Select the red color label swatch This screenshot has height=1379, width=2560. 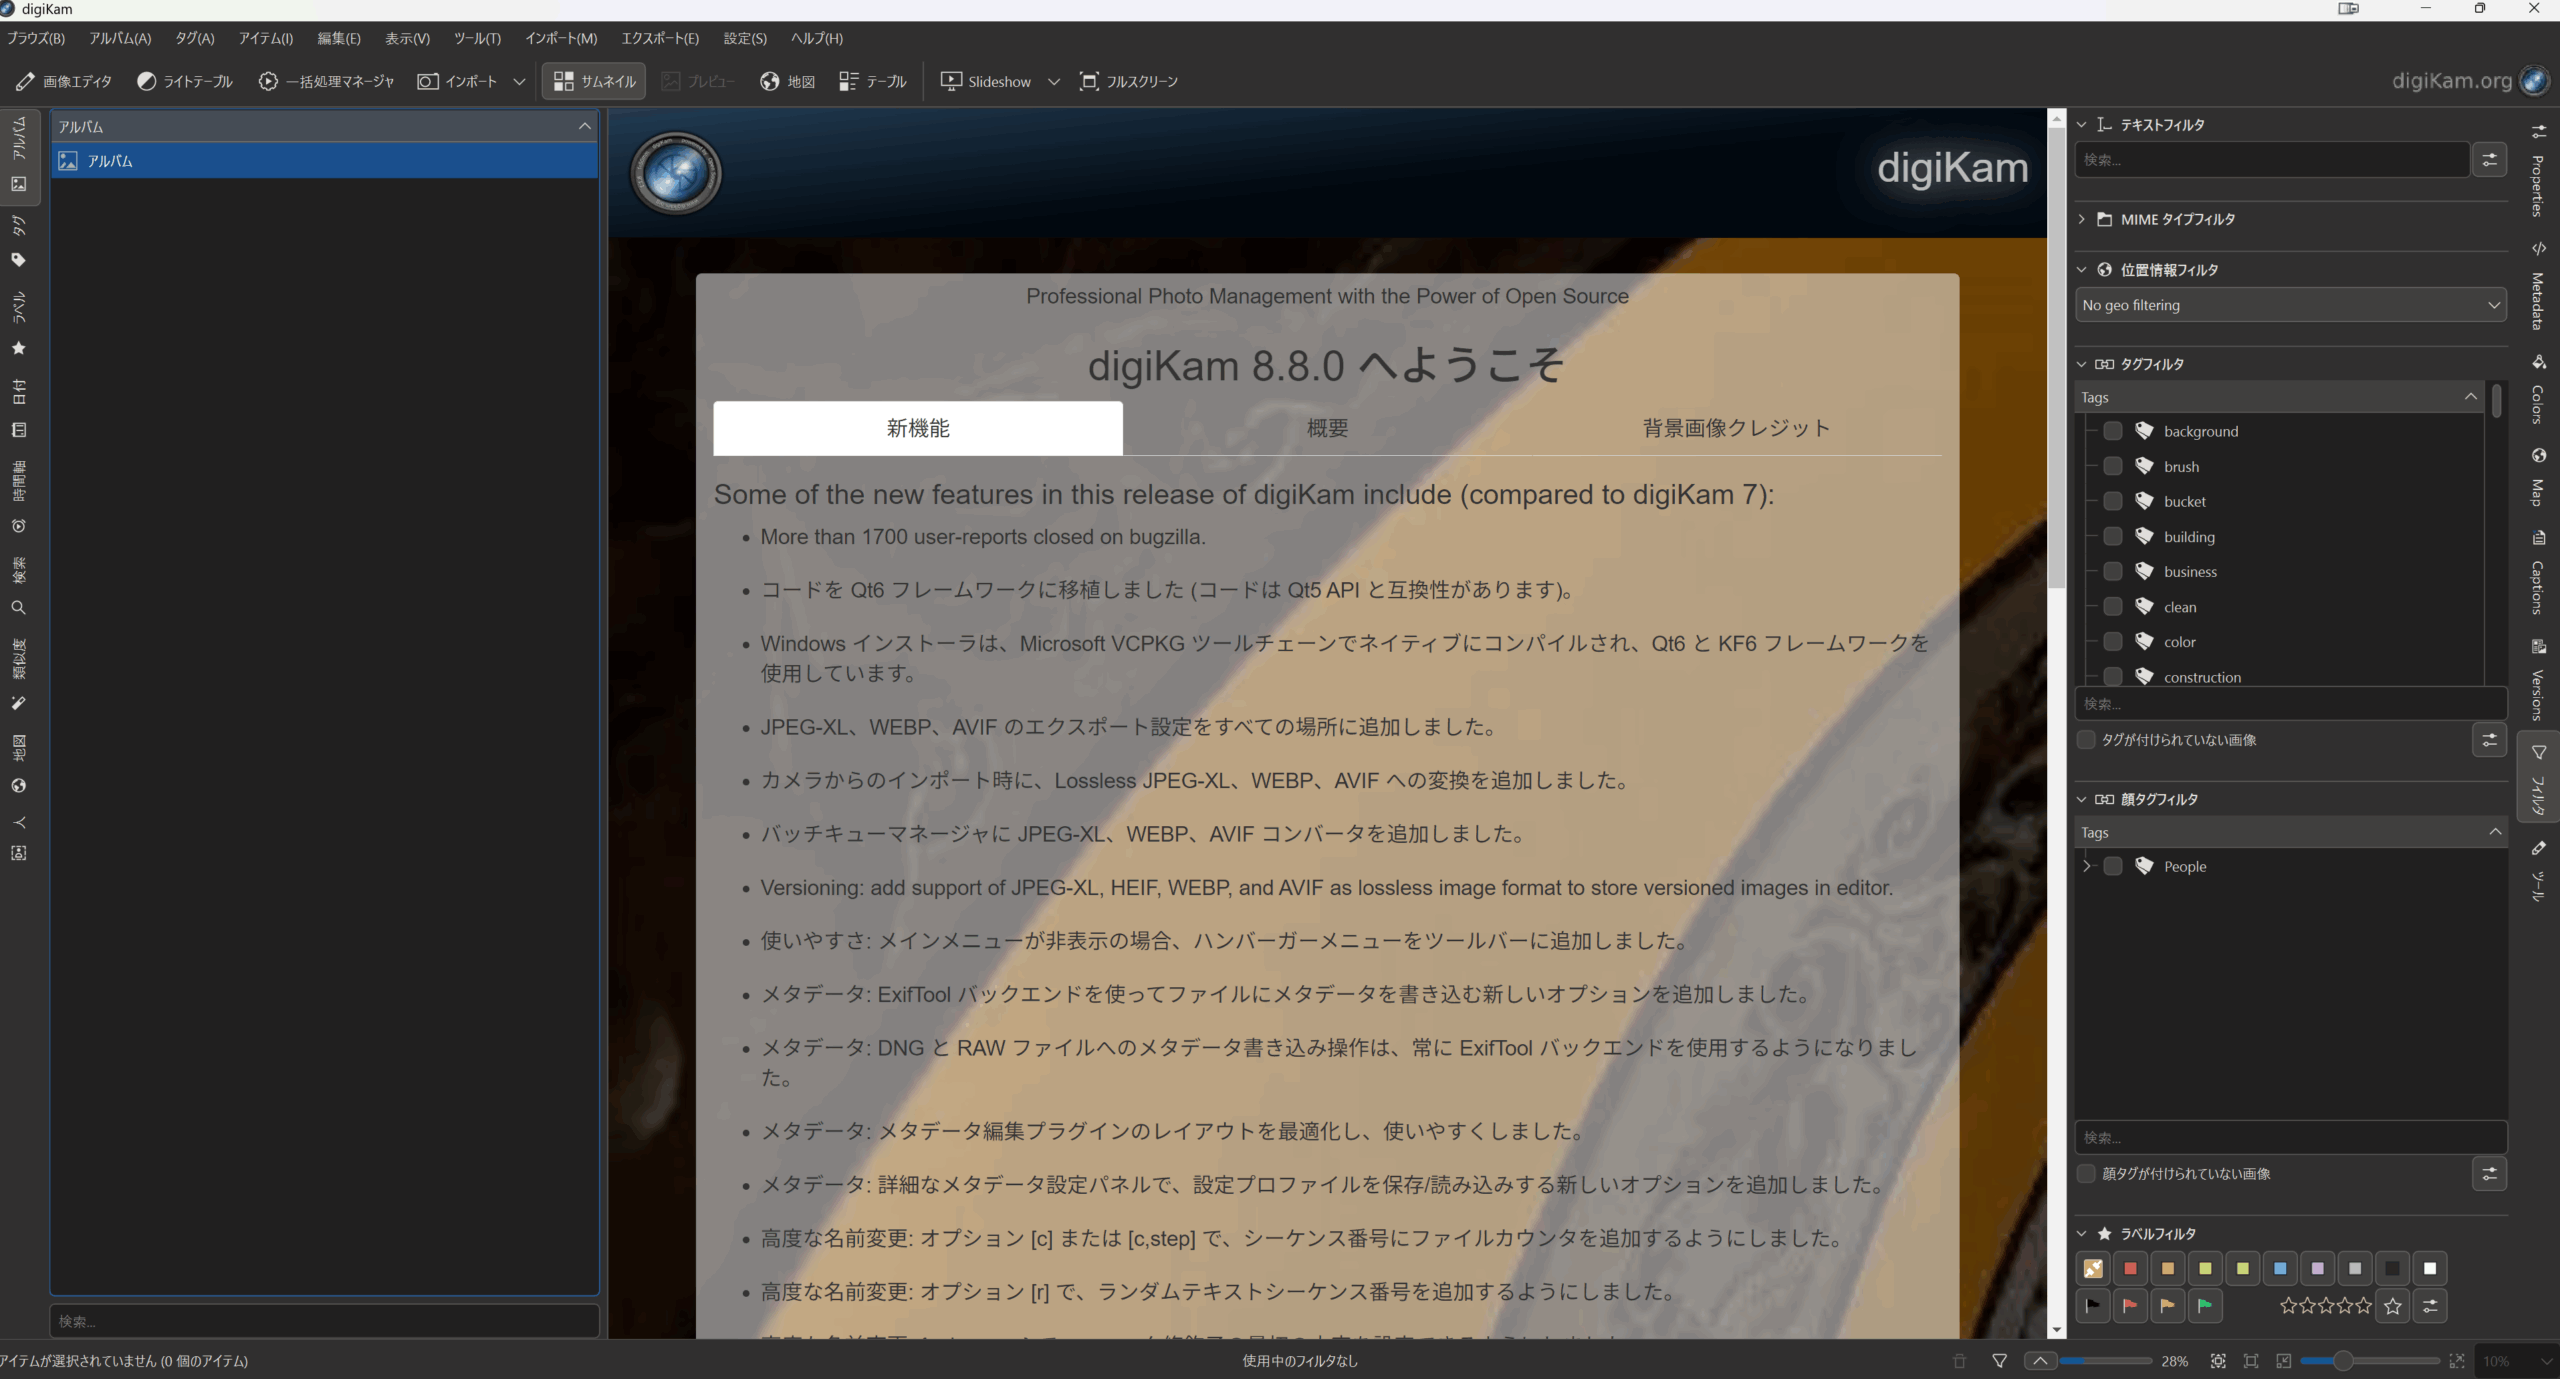[2130, 1268]
